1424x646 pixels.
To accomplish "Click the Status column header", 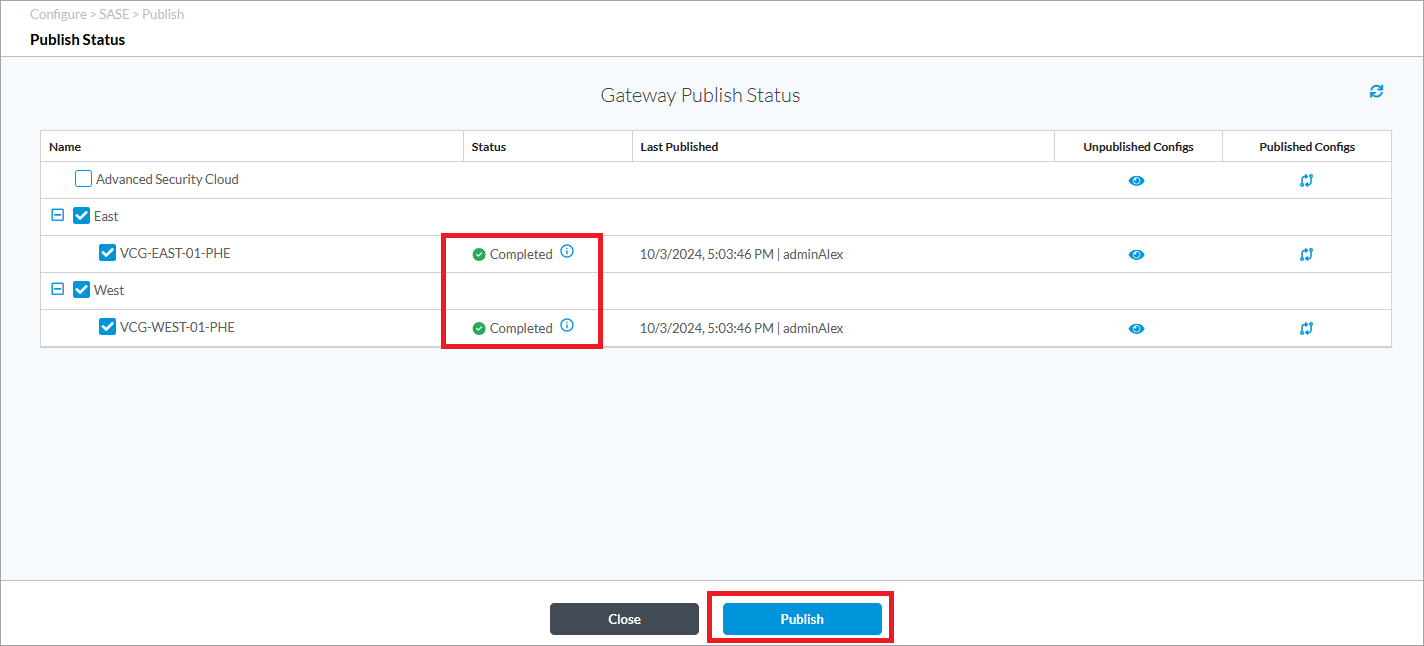I will click(x=489, y=147).
